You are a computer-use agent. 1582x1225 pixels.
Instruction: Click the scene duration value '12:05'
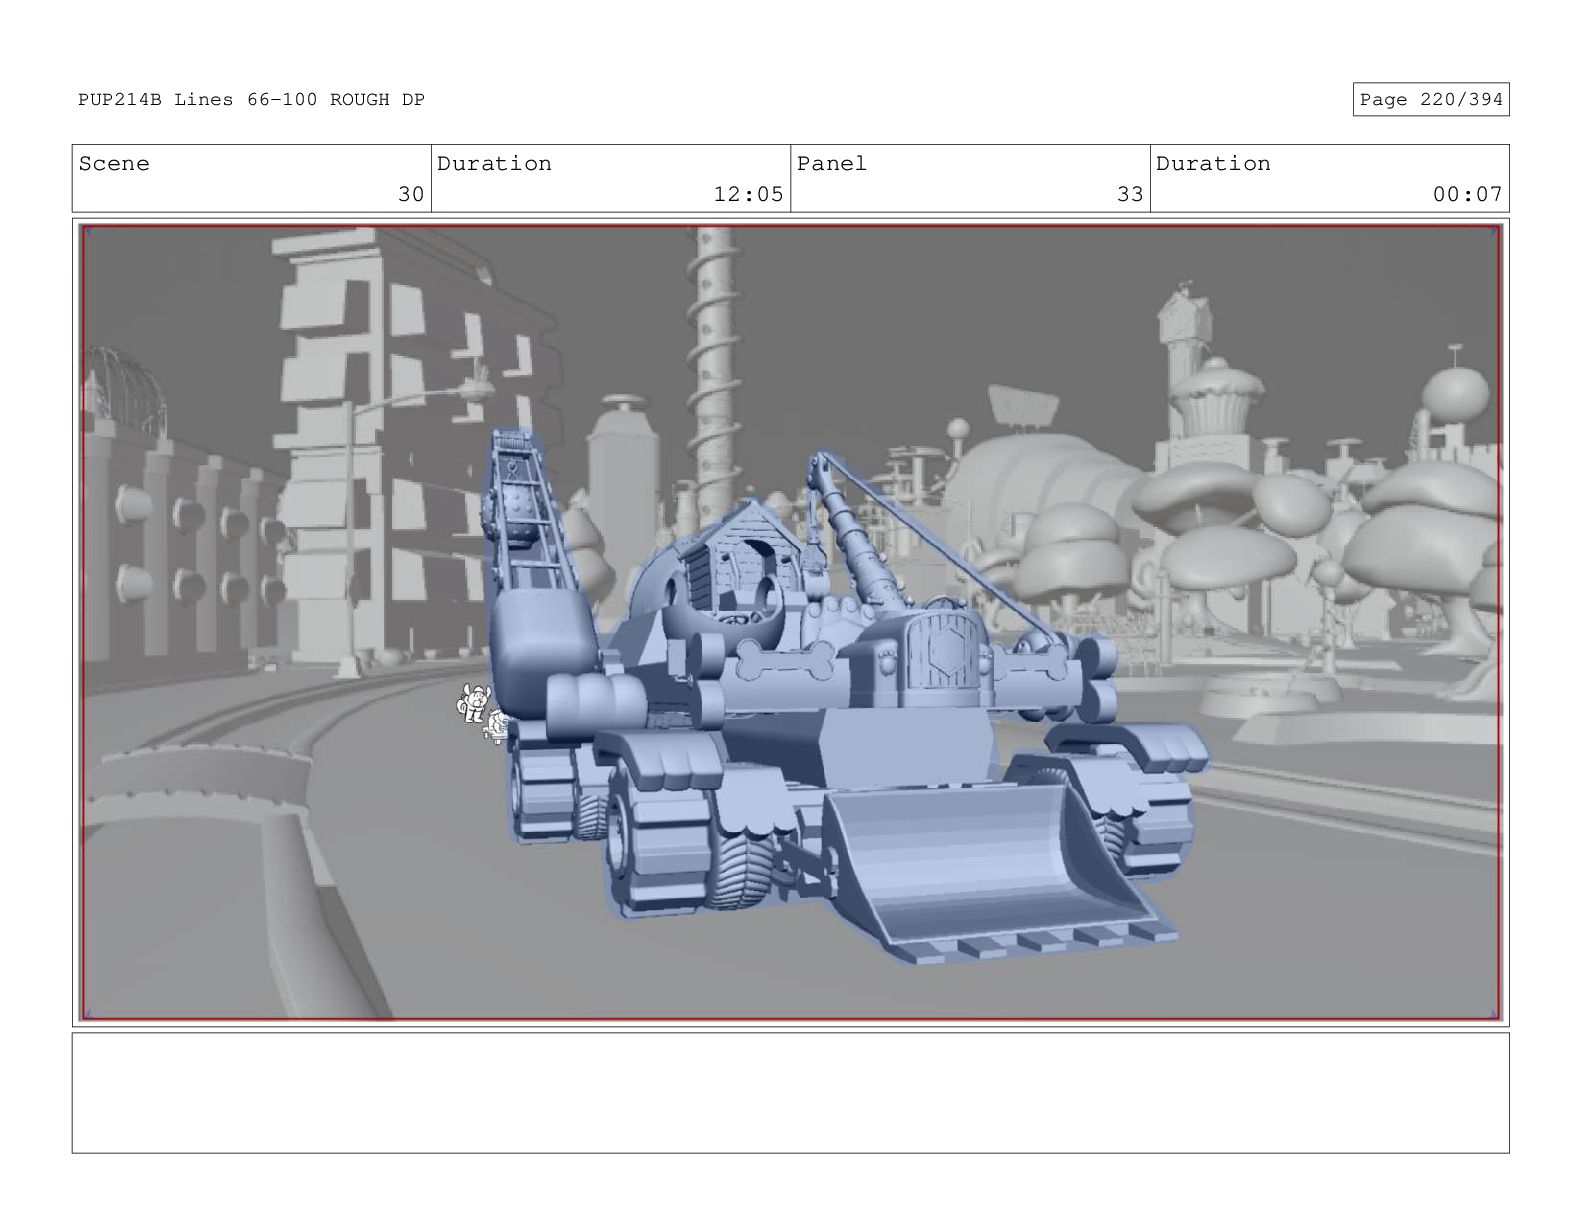(x=748, y=195)
